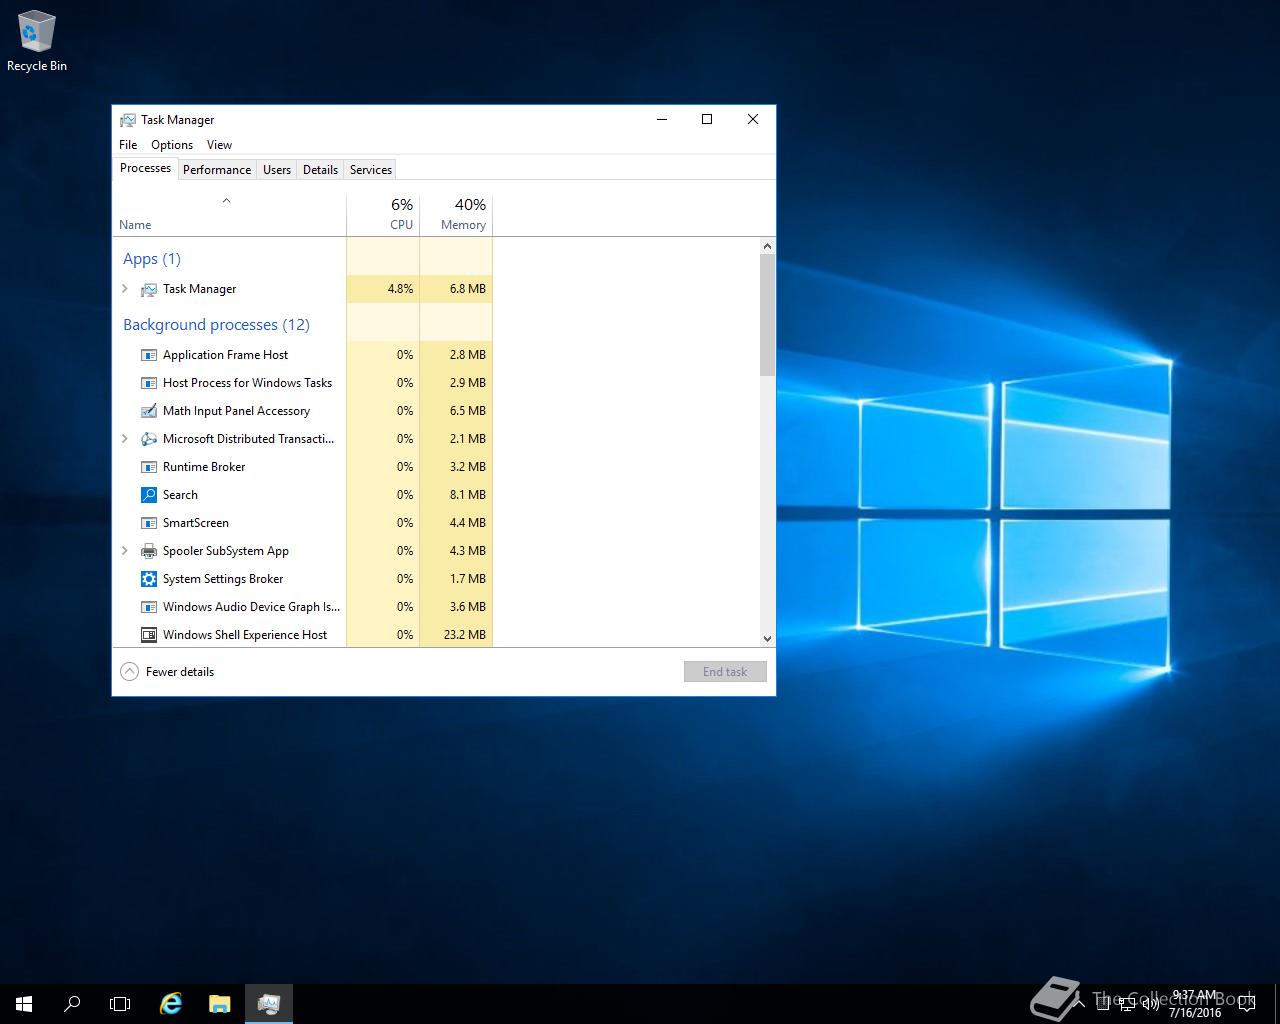1280x1024 pixels.
Task: Collapse view with Fewer details
Action: click(x=167, y=672)
